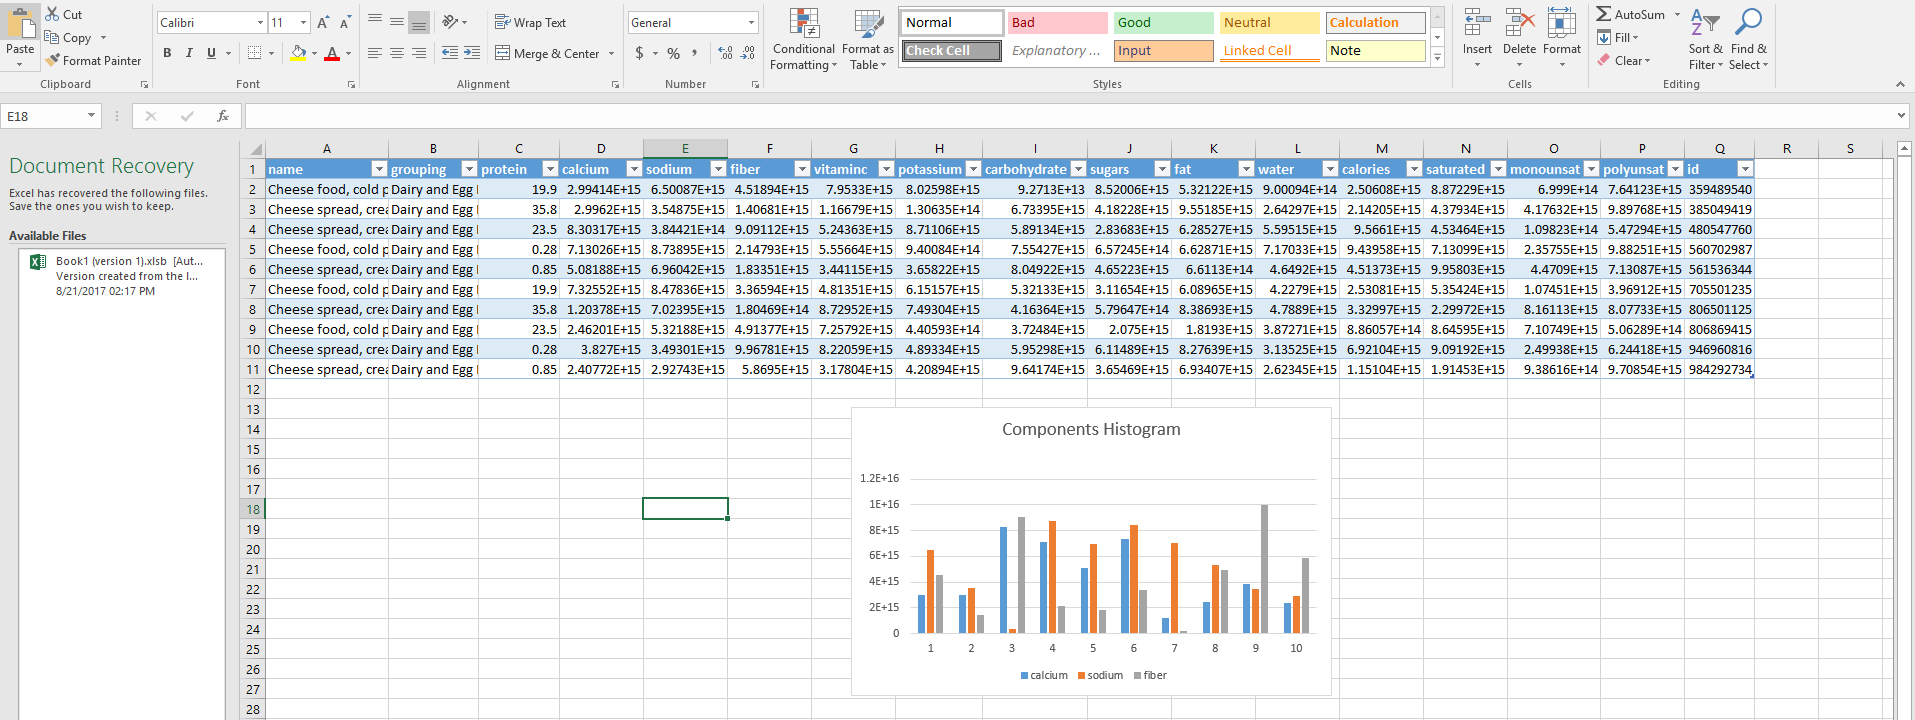
Task: Click the Decrease Indent icon
Action: pos(450,53)
